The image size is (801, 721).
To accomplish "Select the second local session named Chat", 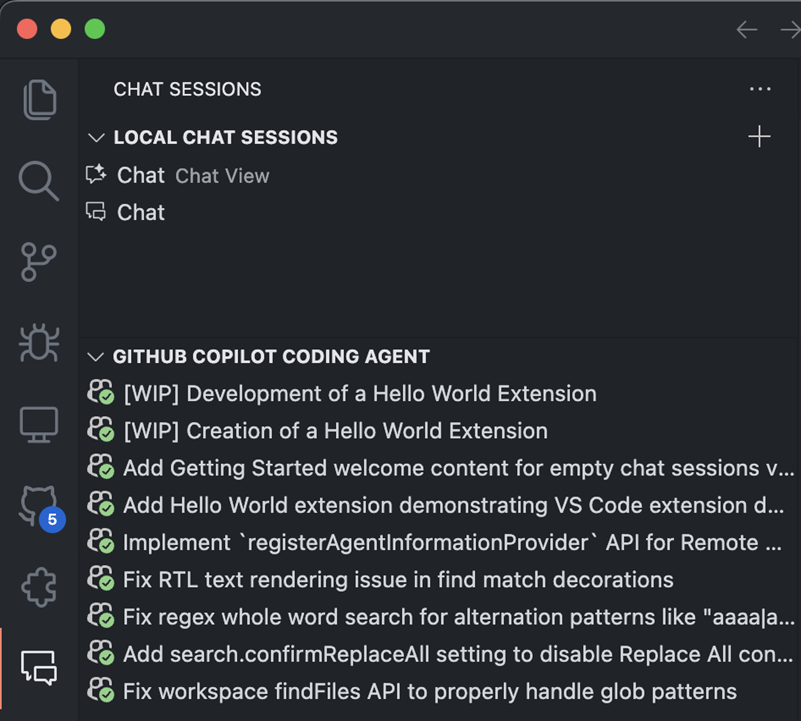I will click(141, 212).
